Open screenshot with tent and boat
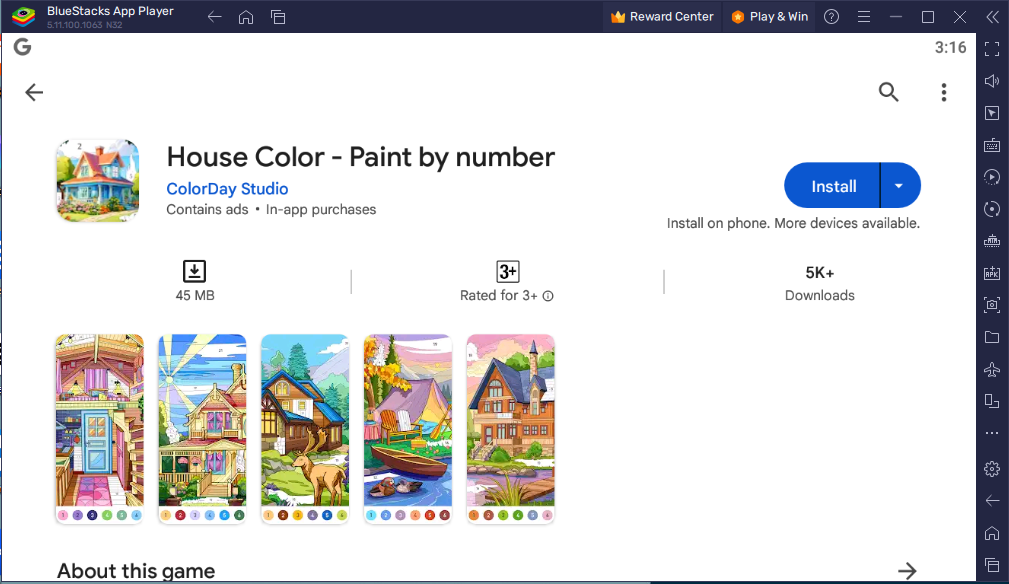 point(408,428)
